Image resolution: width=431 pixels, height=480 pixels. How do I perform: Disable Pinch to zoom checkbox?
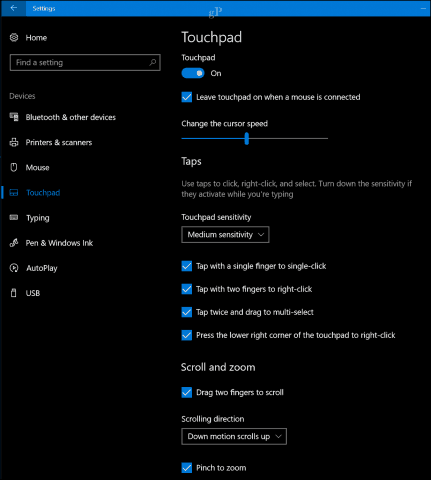187,468
